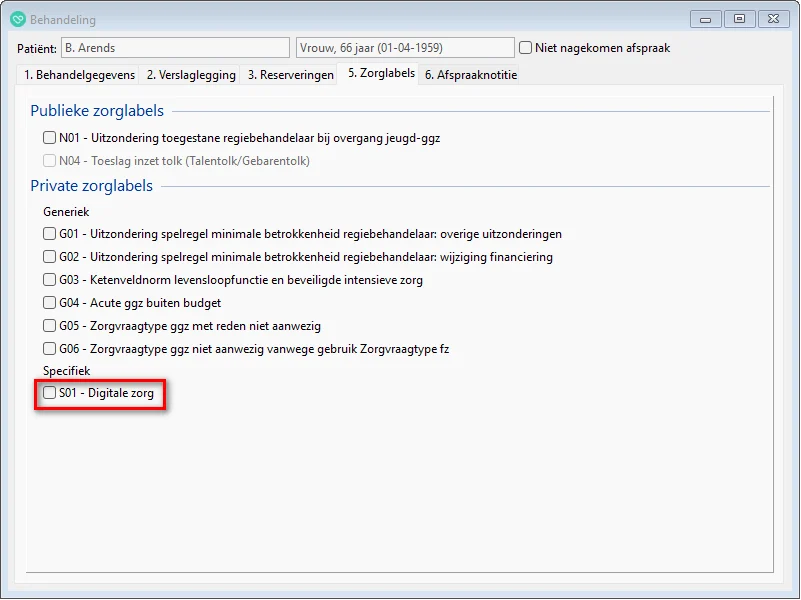Select the 5. Zorglabels tab
This screenshot has height=600, width=801.
click(380, 74)
